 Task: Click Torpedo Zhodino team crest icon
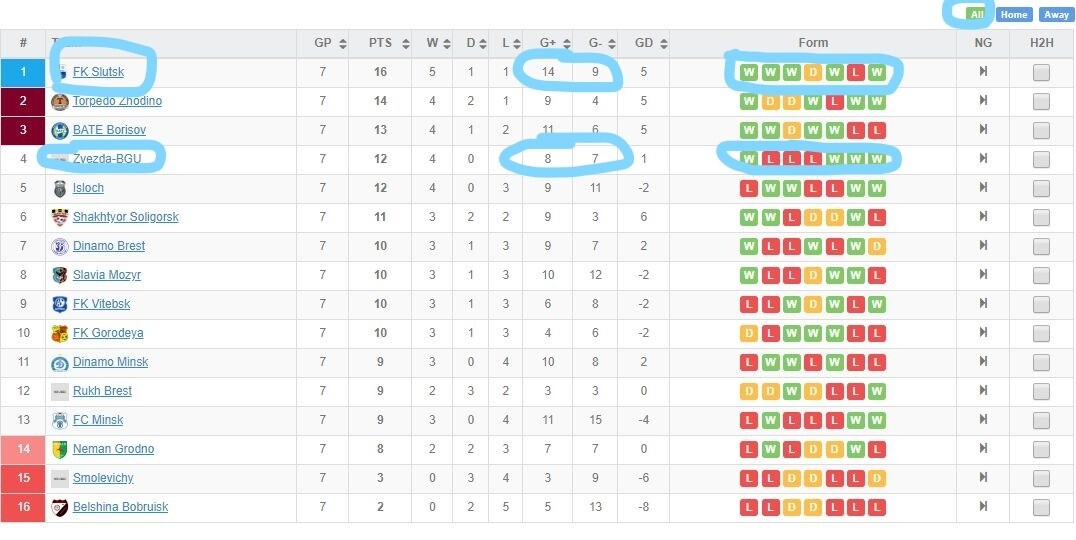coord(60,101)
